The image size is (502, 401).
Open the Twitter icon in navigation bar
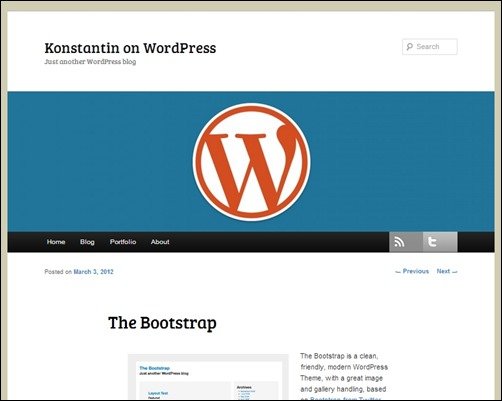pyautogui.click(x=440, y=242)
